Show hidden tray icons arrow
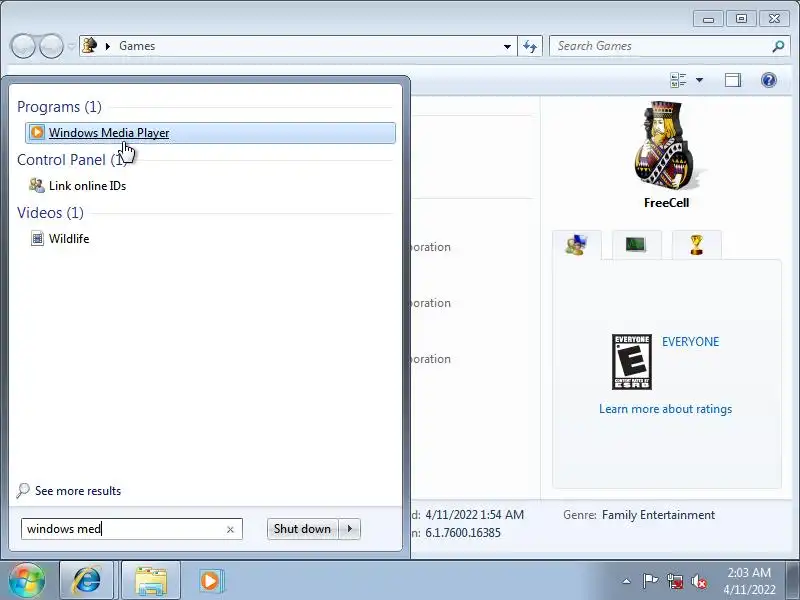Image resolution: width=800 pixels, height=600 pixels. [627, 581]
